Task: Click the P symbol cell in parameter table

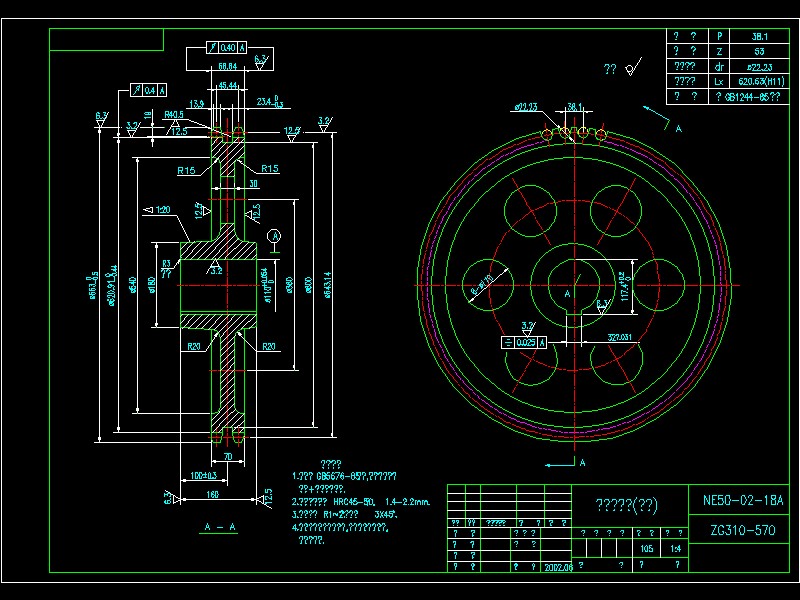Action: (x=719, y=36)
